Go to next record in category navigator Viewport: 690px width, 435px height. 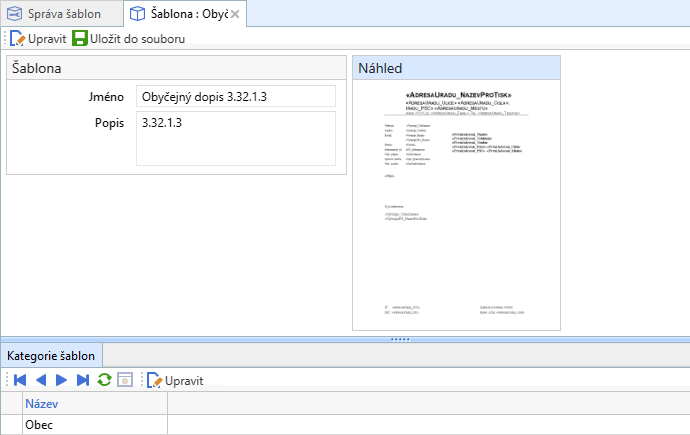pyautogui.click(x=62, y=380)
